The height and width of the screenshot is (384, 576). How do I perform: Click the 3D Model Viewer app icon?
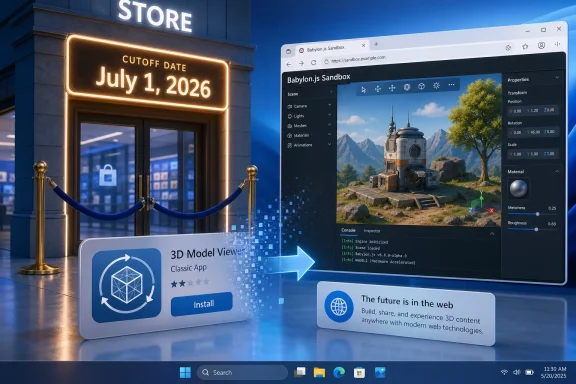click(126, 285)
